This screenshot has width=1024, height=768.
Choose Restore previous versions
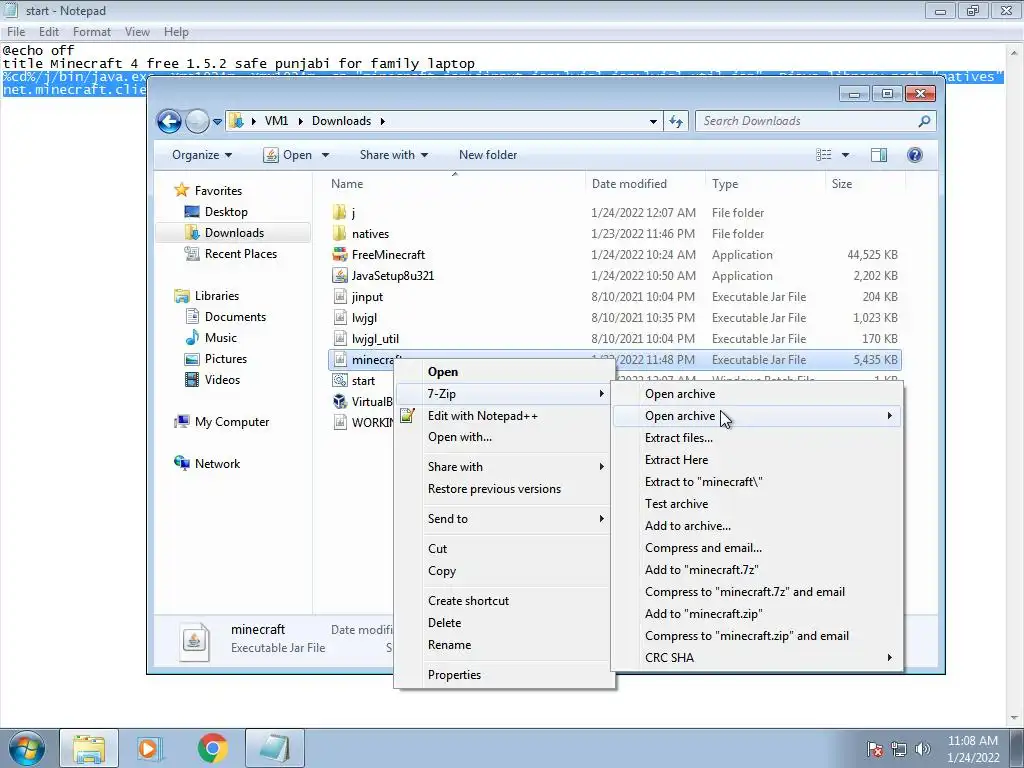[504, 488]
